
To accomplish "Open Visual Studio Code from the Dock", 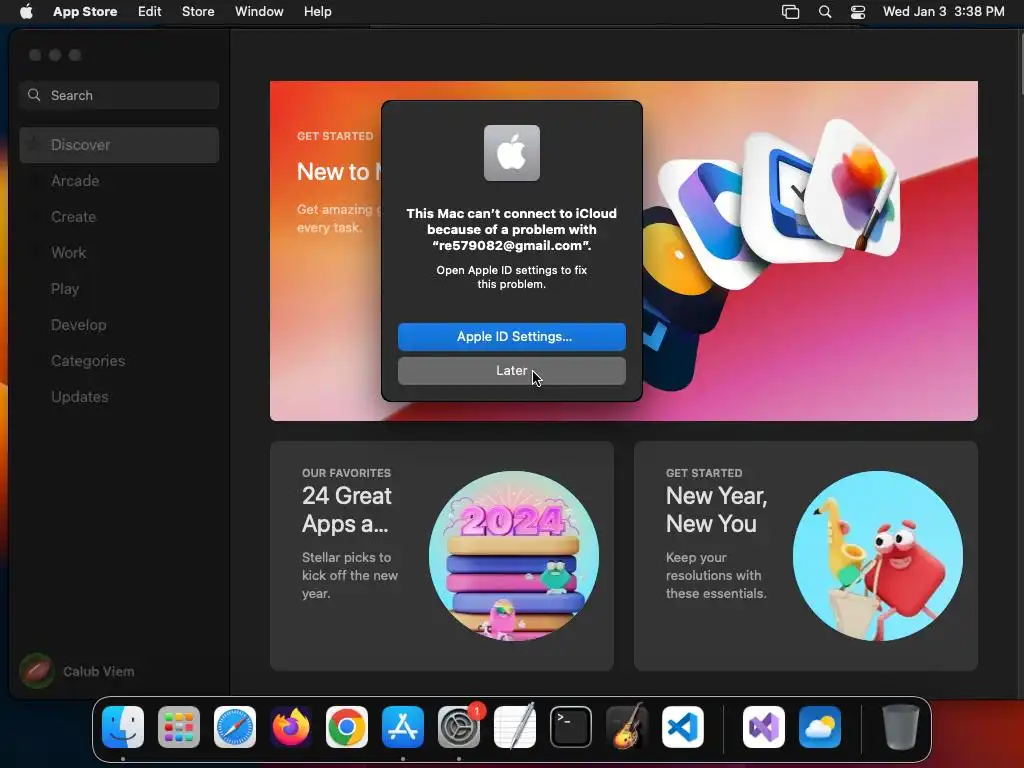I will coord(682,727).
